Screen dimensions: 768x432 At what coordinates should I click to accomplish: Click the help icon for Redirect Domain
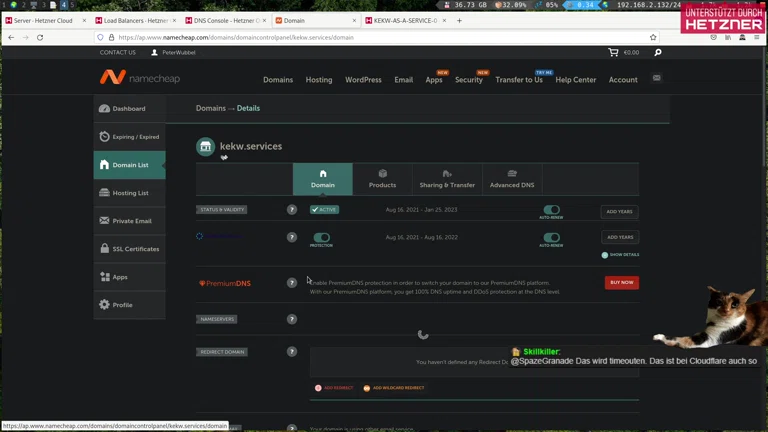pos(292,352)
